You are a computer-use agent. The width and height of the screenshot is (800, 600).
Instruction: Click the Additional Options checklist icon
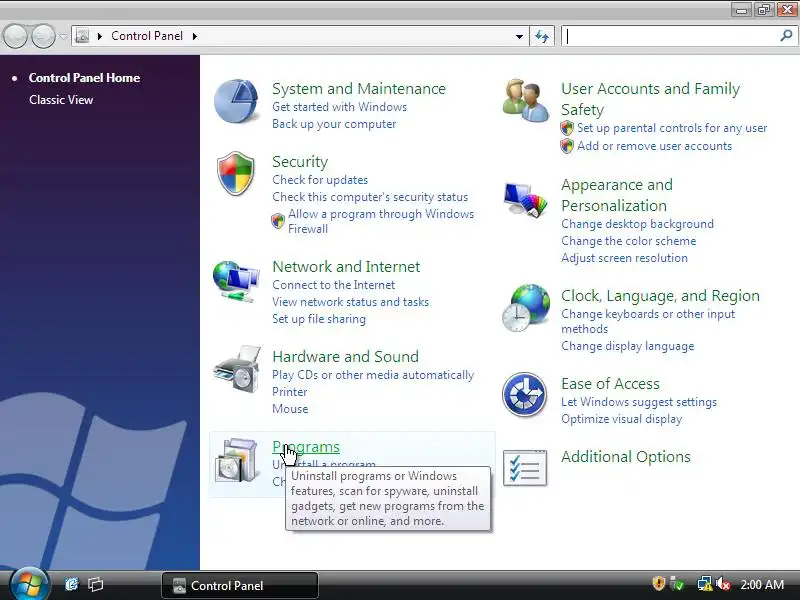tap(525, 468)
